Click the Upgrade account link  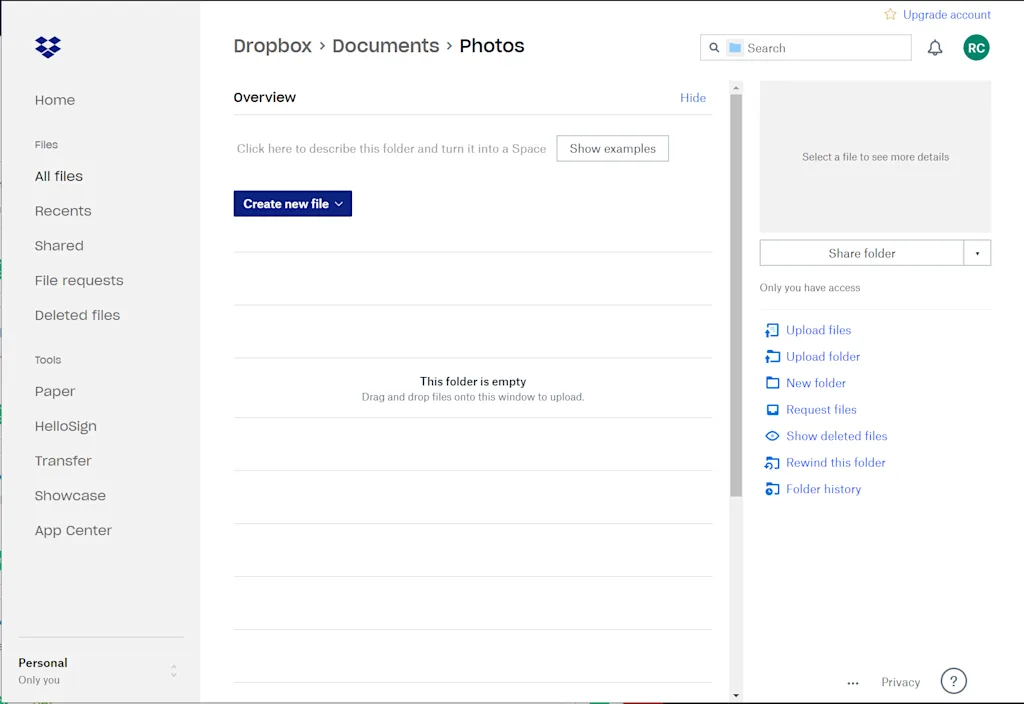point(946,14)
